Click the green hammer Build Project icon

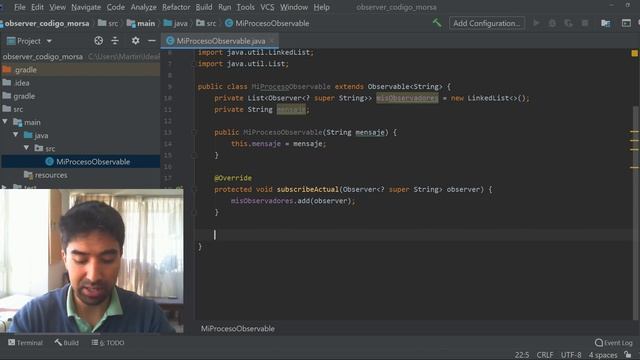pyautogui.click(x=437, y=23)
